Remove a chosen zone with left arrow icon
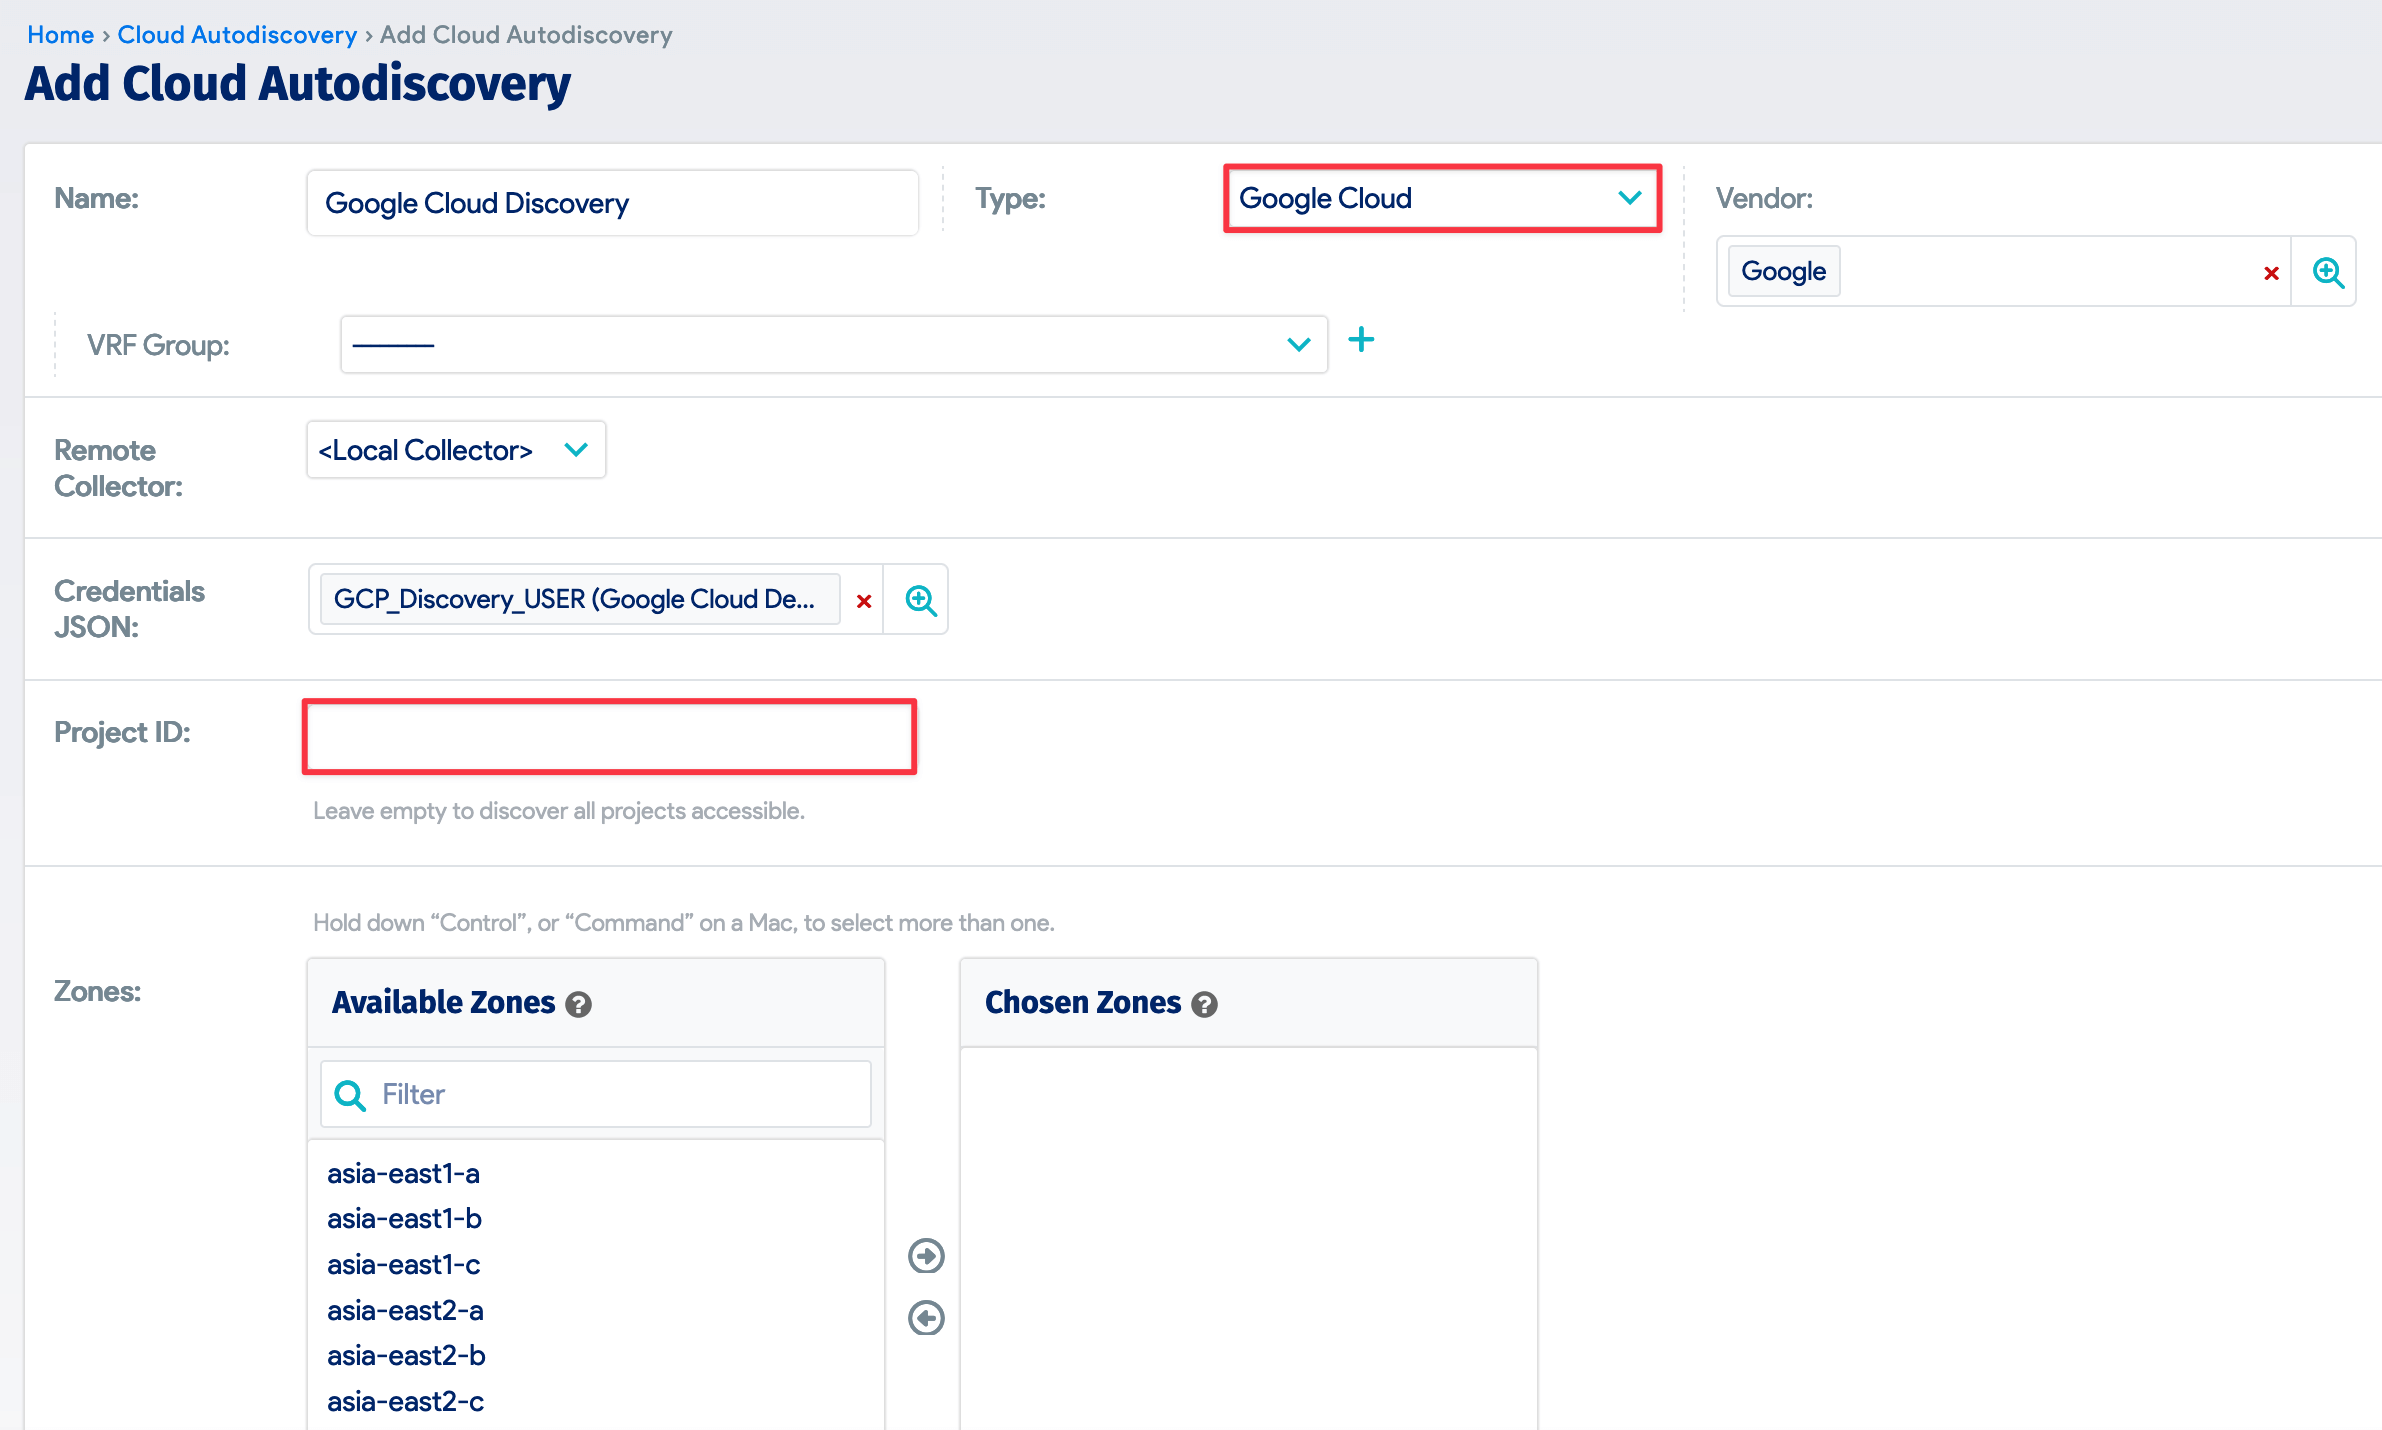The width and height of the screenshot is (2382, 1430). [x=925, y=1318]
